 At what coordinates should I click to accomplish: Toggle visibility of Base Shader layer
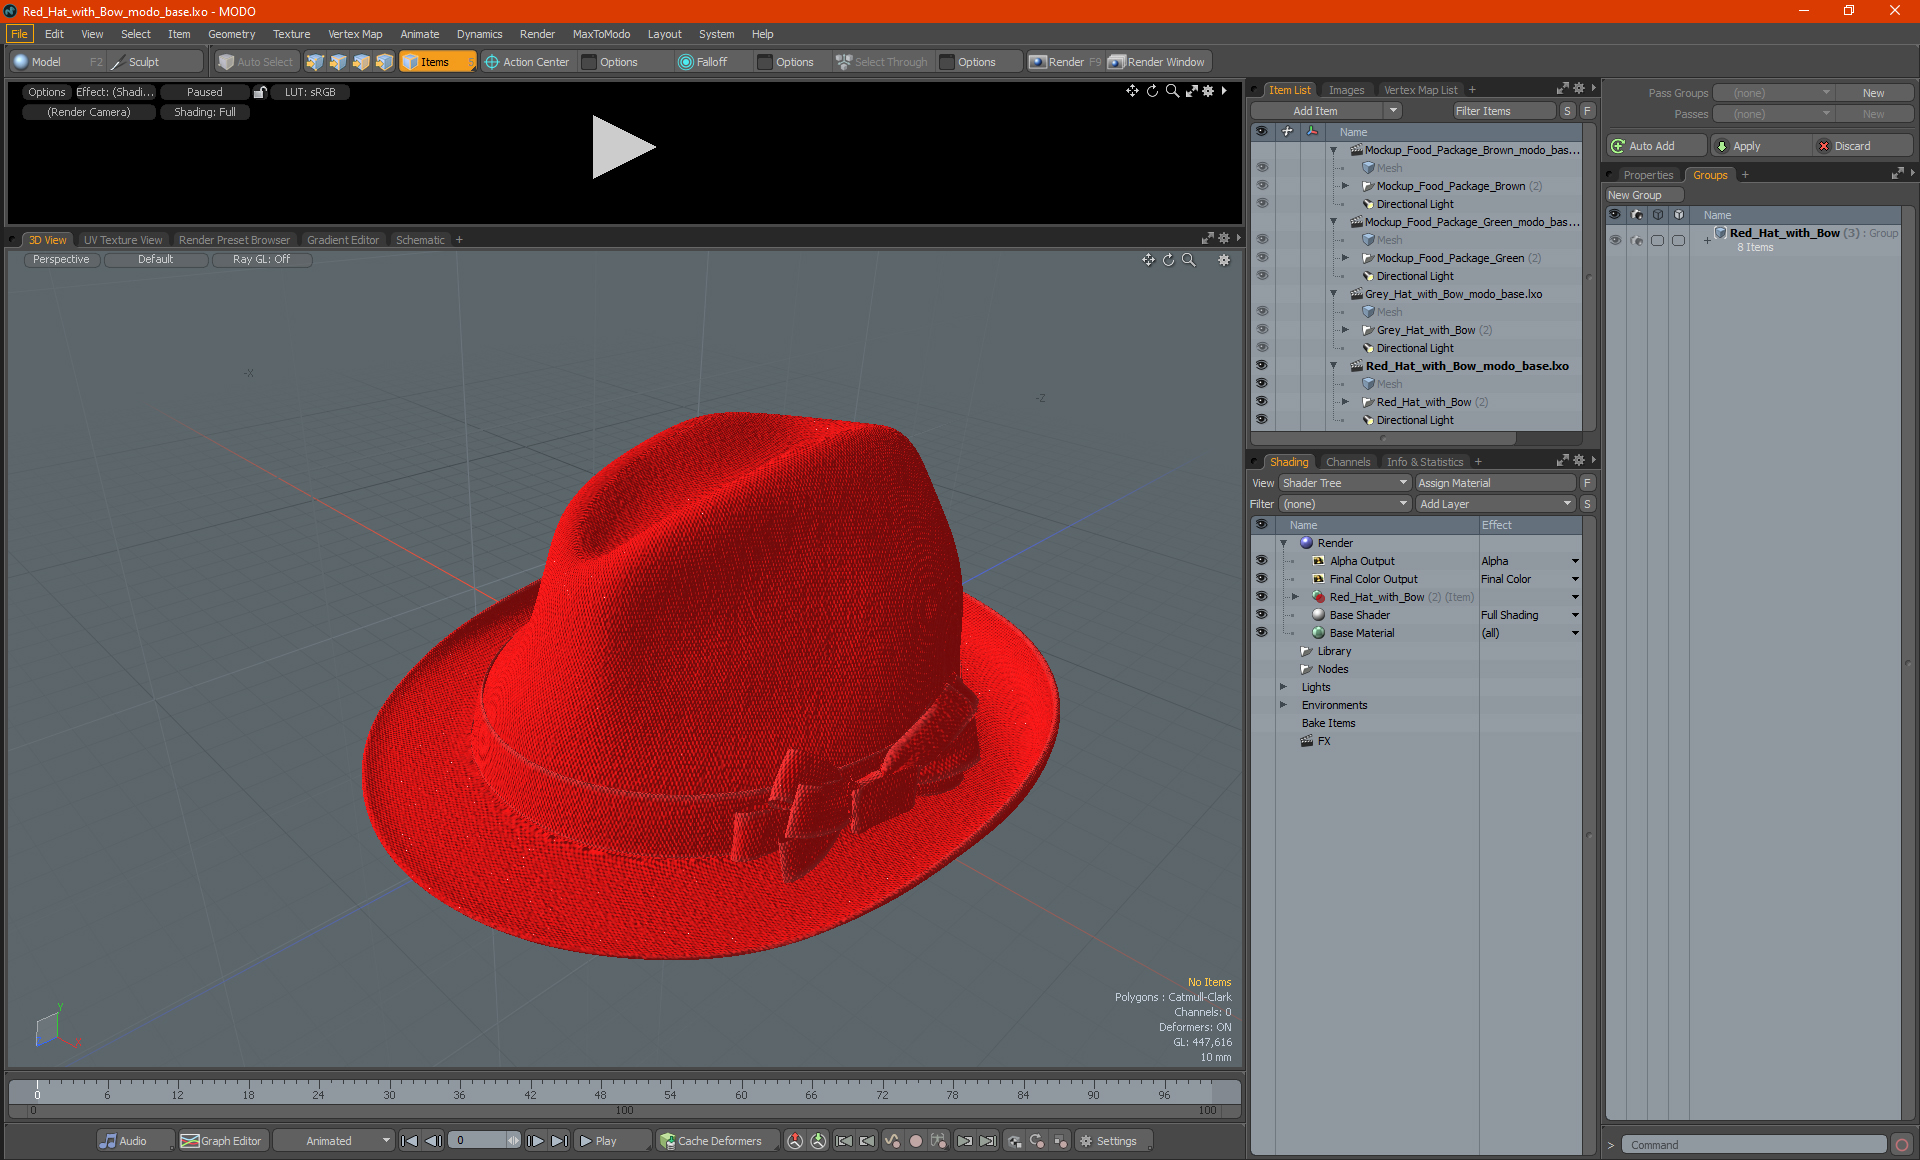tap(1261, 615)
